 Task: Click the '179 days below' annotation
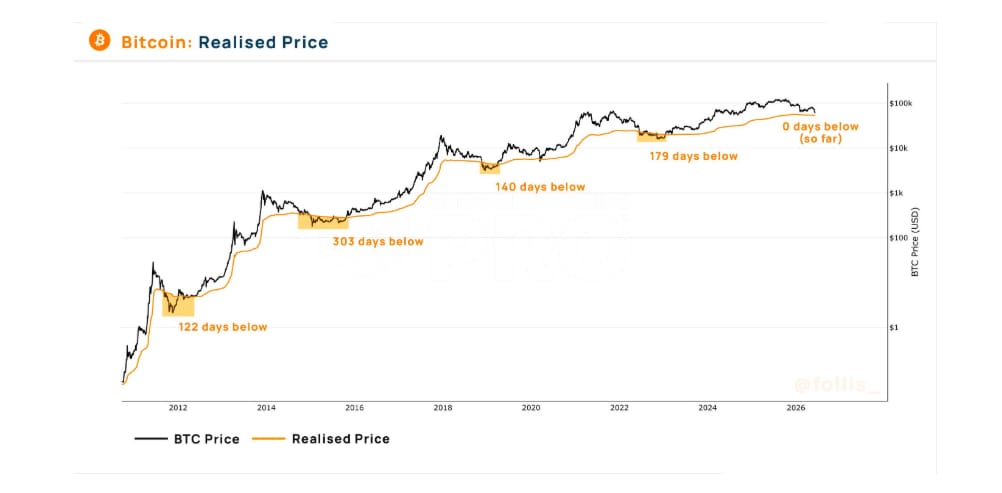693,156
